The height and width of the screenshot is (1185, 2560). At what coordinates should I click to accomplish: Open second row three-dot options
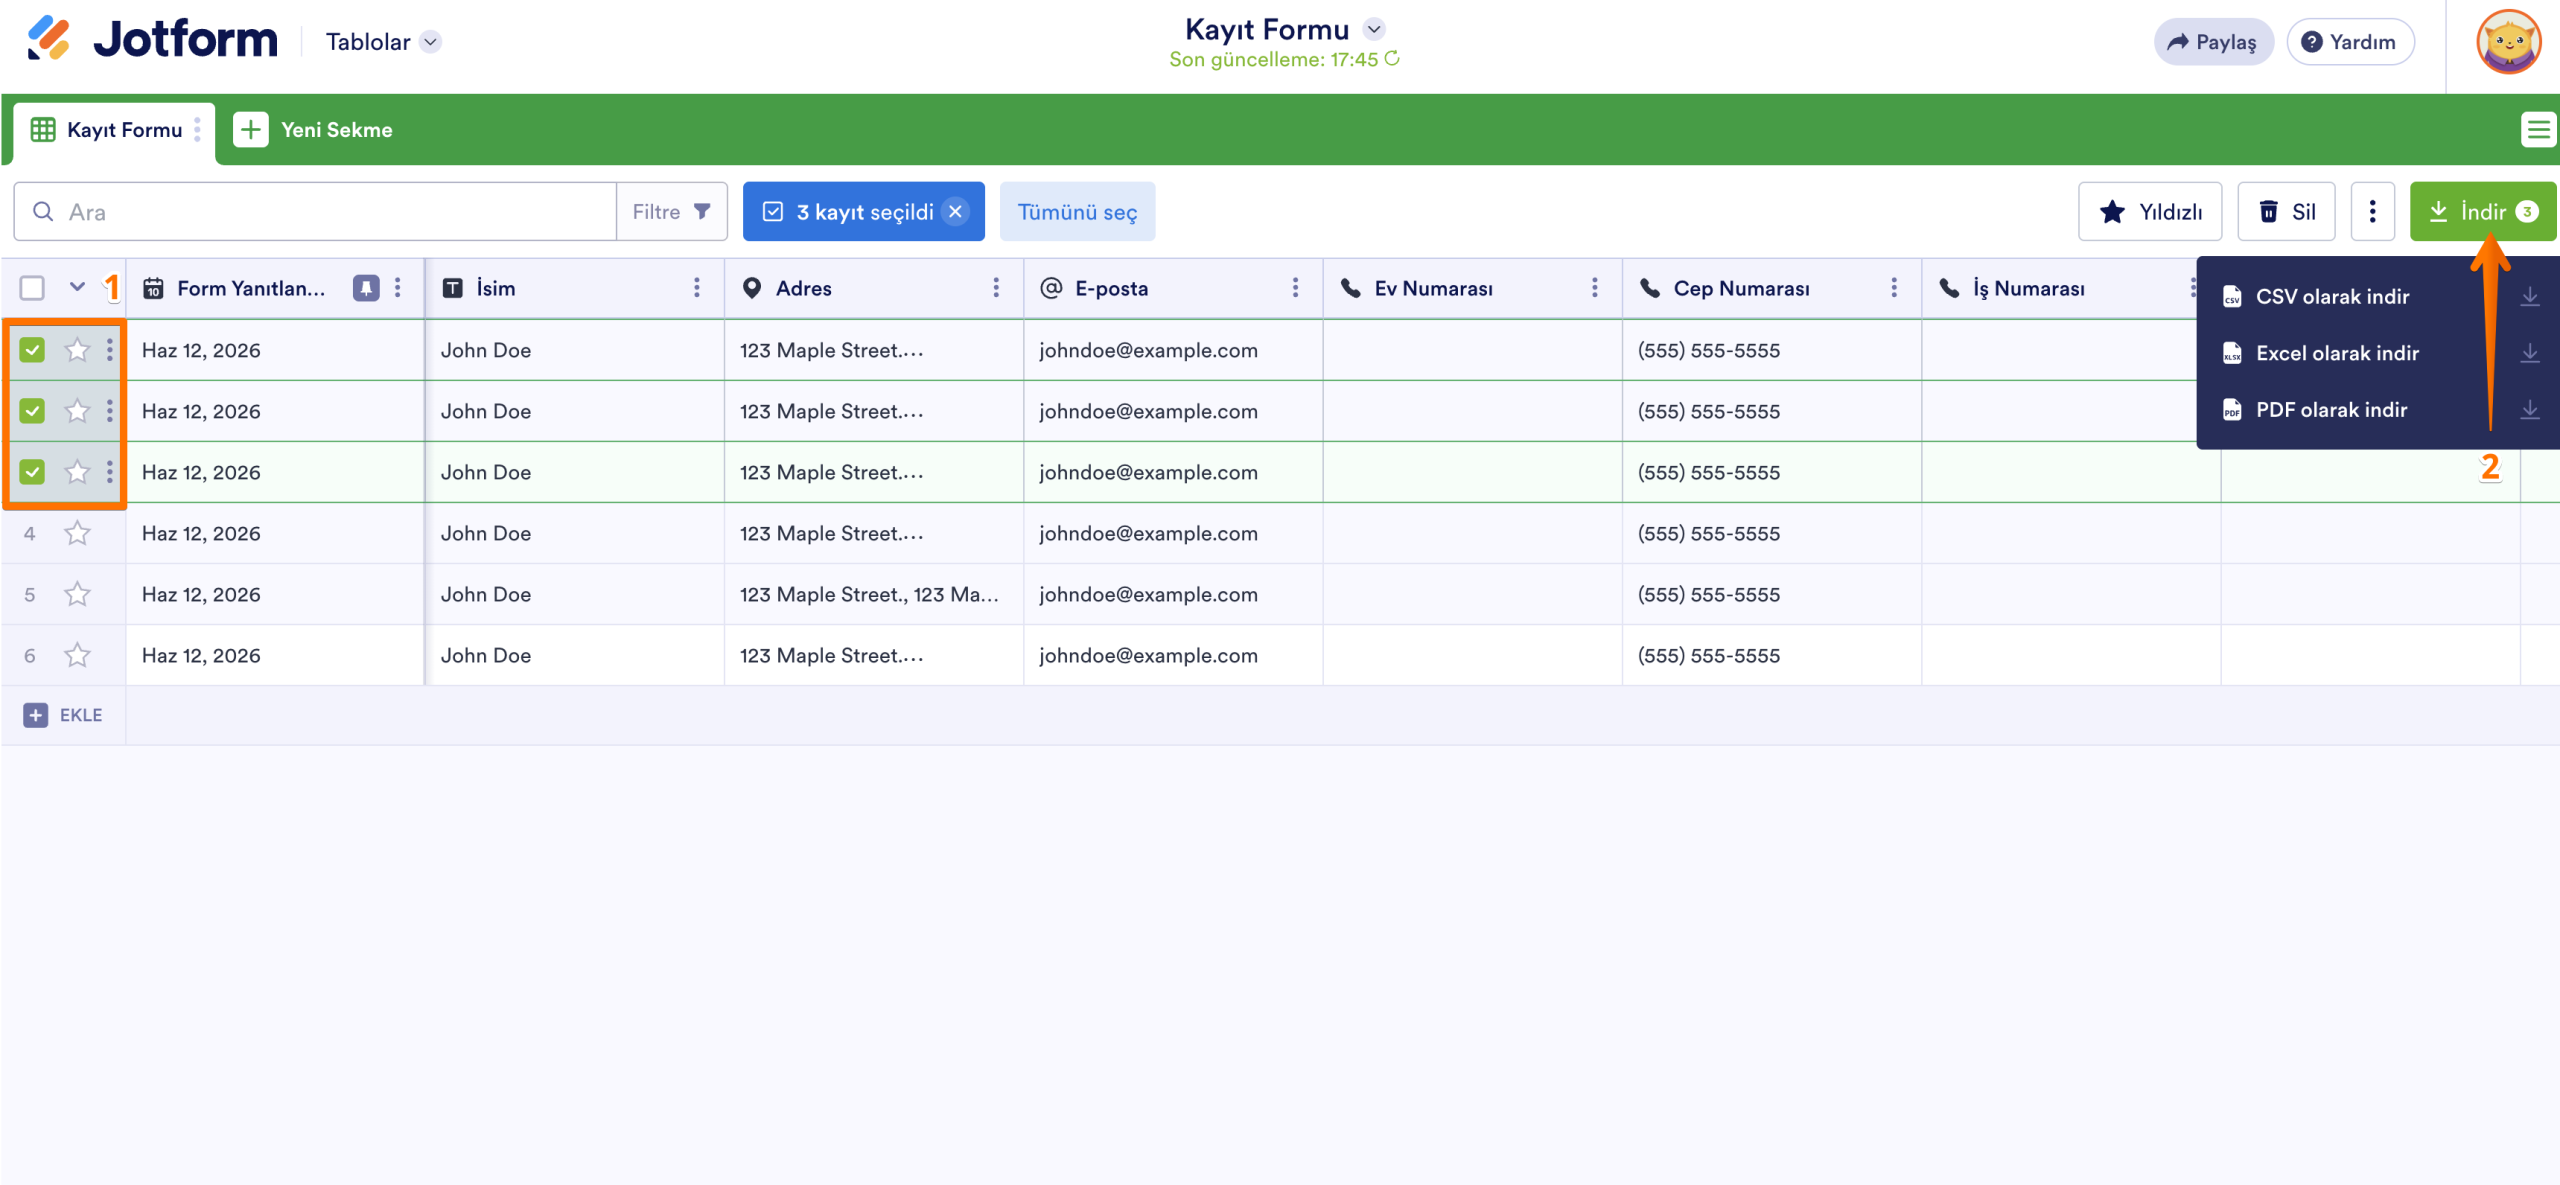click(x=109, y=411)
